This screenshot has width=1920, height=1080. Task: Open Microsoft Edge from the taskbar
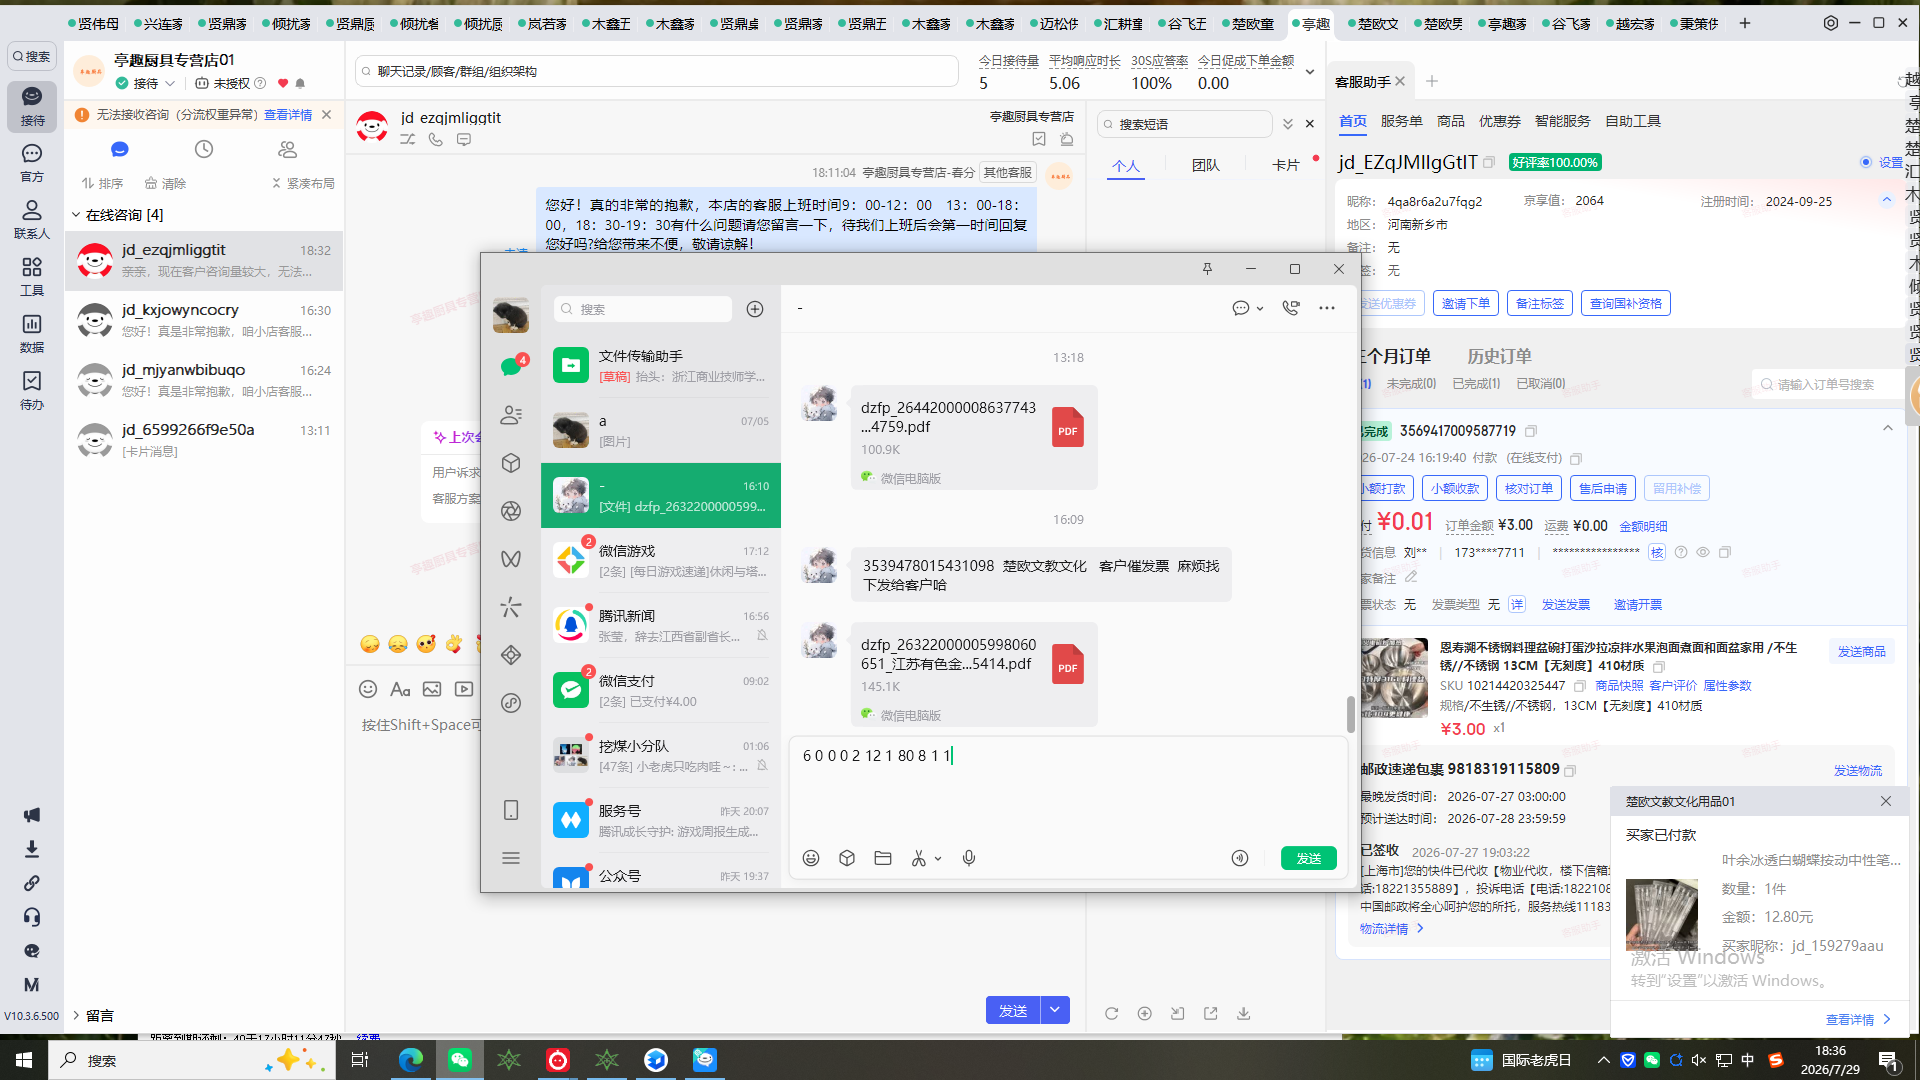click(x=410, y=1060)
